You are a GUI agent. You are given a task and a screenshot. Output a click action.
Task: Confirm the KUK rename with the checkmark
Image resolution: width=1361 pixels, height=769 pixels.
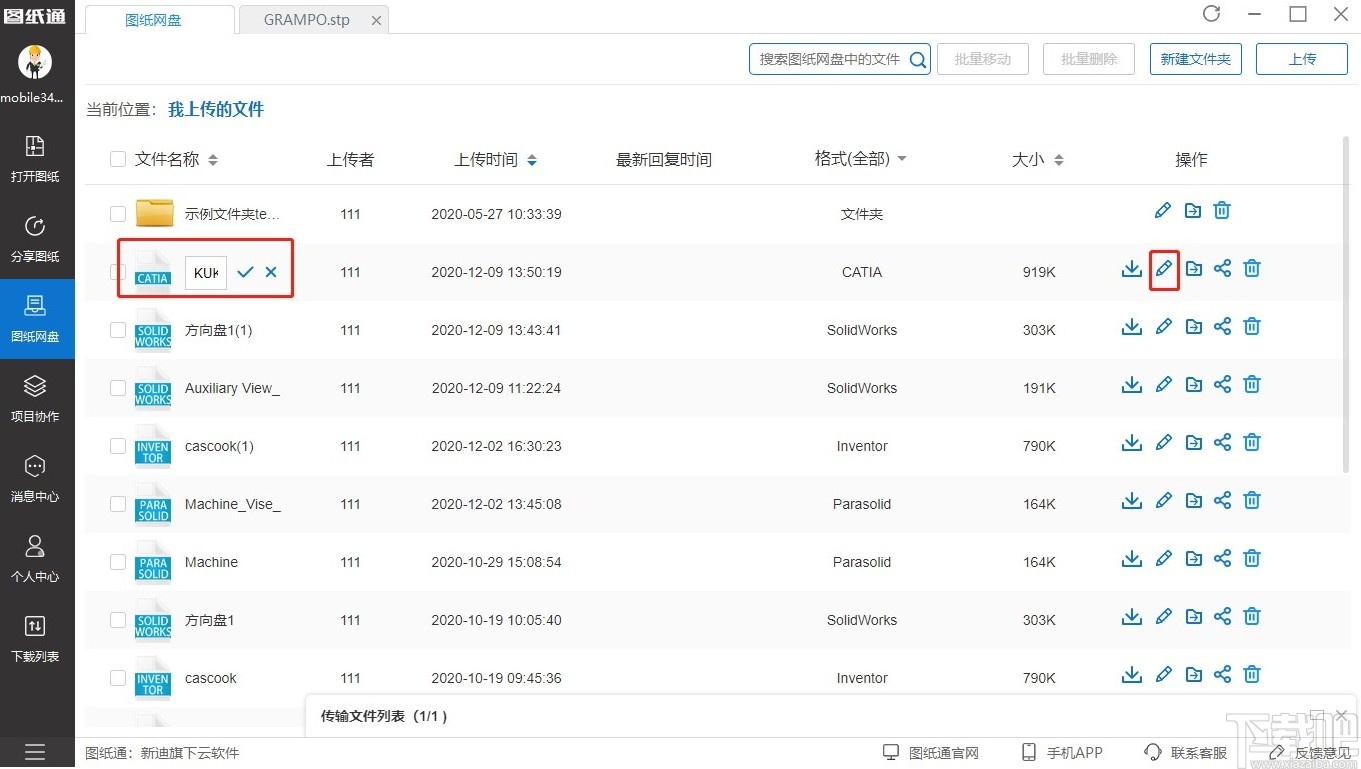click(x=243, y=272)
